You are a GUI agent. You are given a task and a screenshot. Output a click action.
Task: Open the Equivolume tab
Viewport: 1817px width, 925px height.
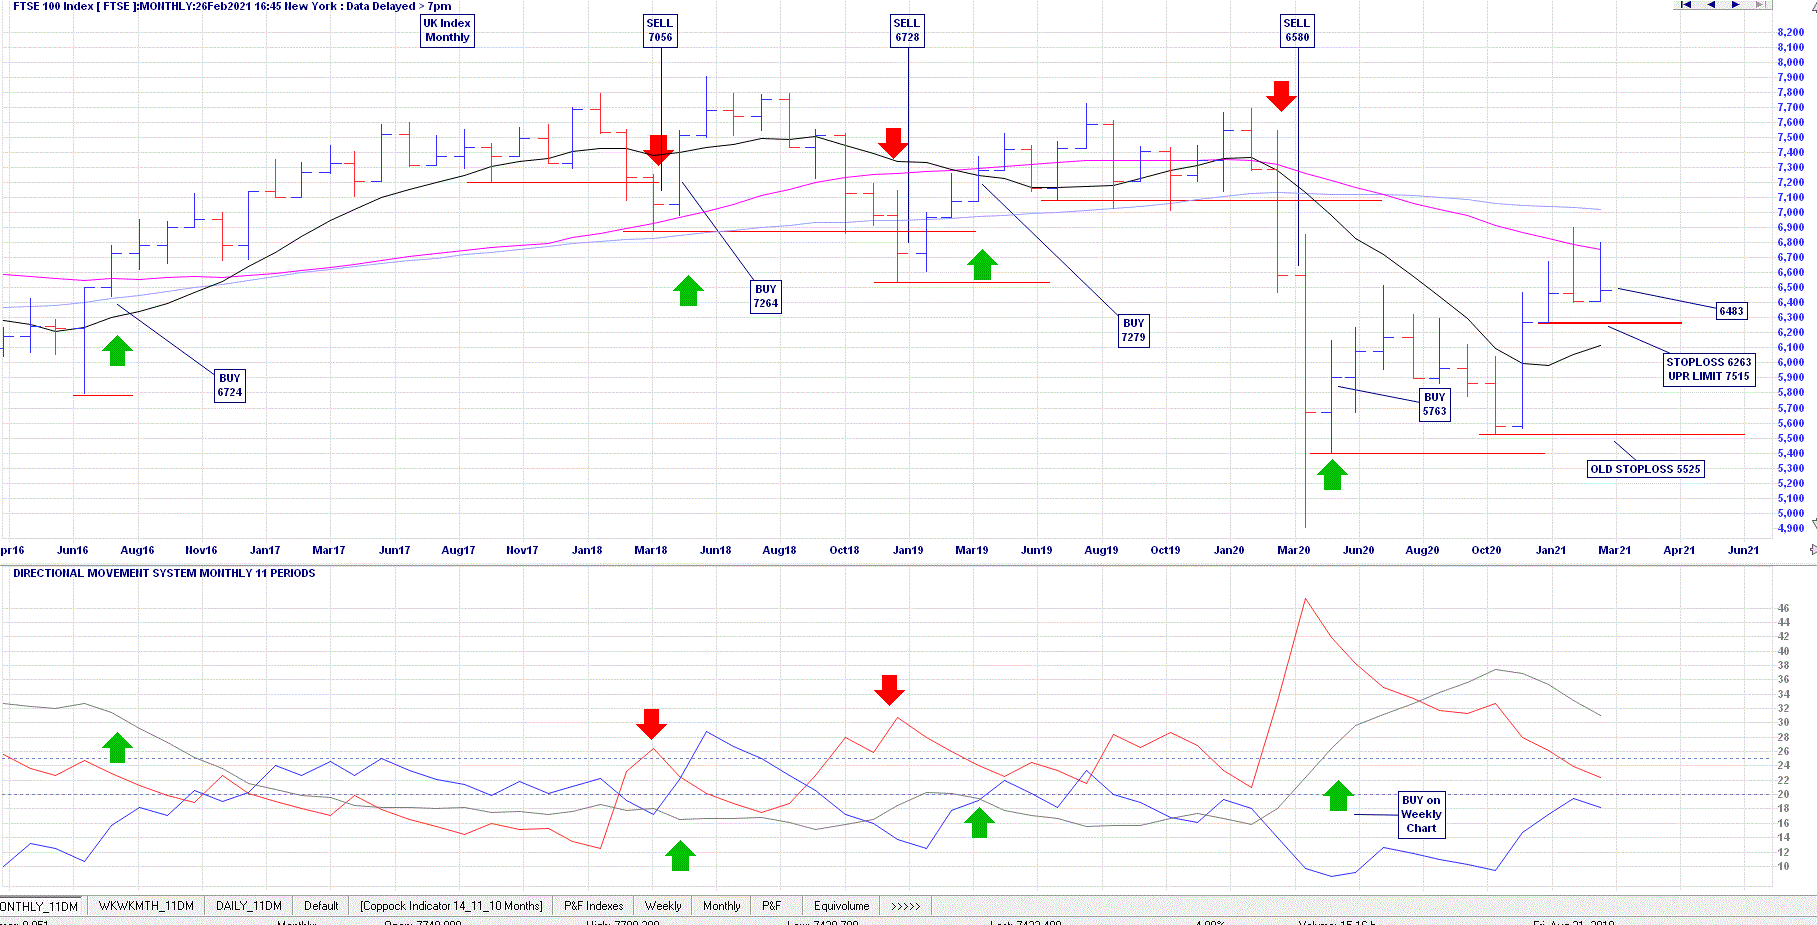click(842, 906)
